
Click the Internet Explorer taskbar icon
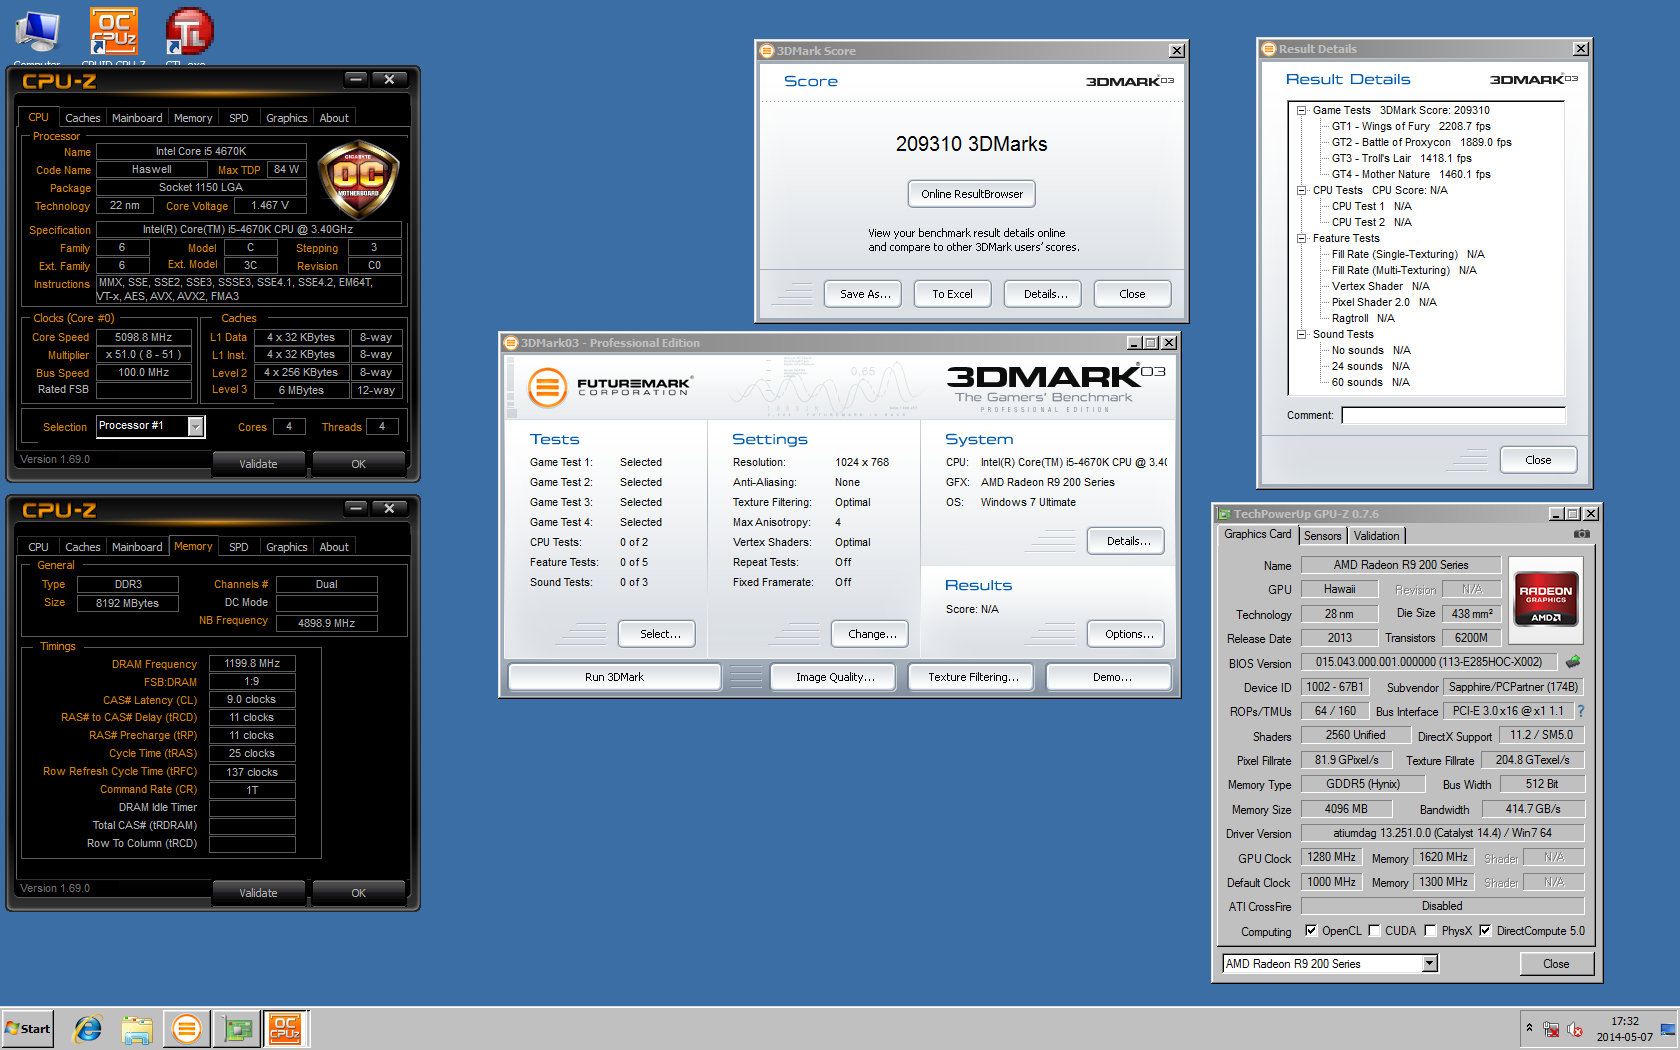(x=88, y=1028)
